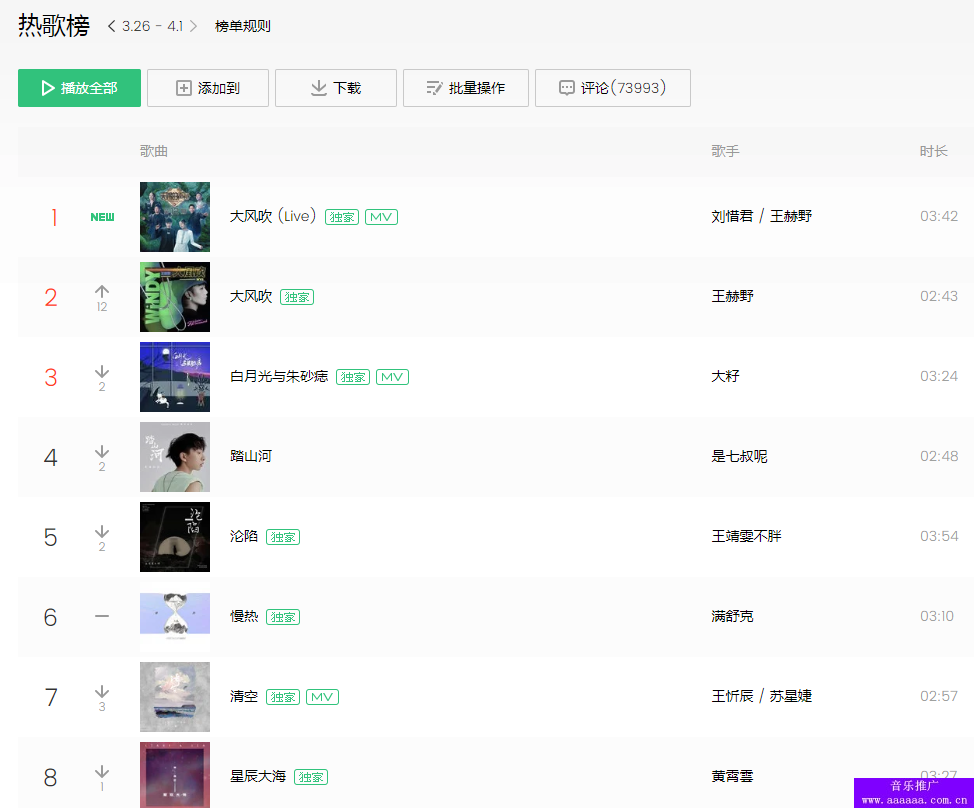Image resolution: width=974 pixels, height=808 pixels.
Task: Open album cover of 大风吹 (Live)
Action: tap(175, 217)
